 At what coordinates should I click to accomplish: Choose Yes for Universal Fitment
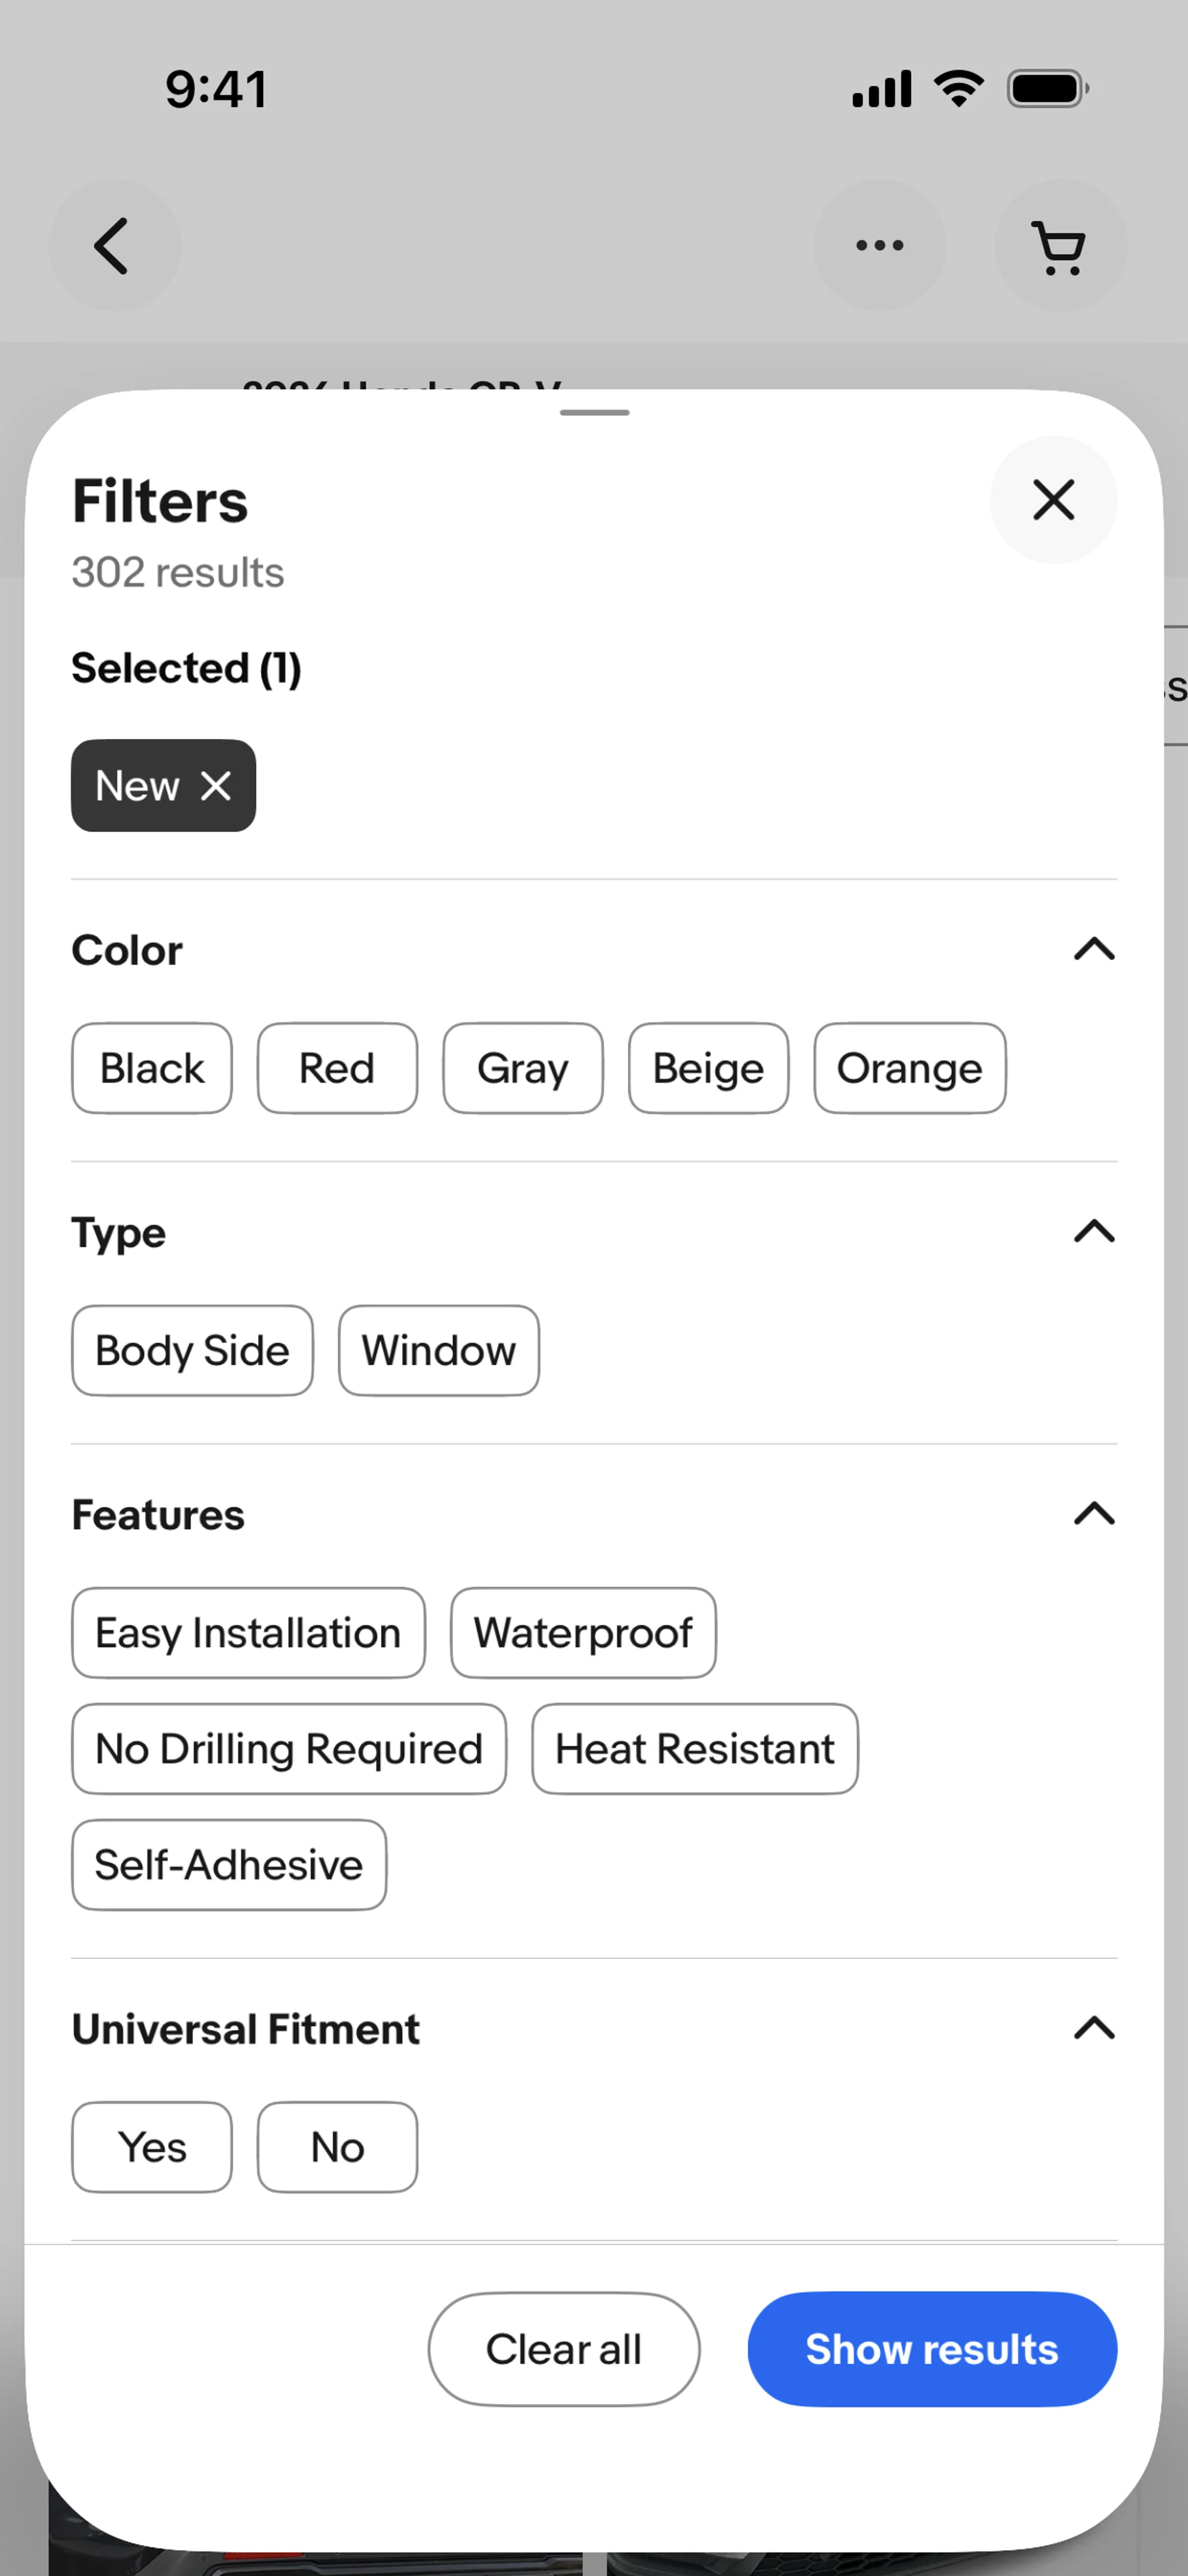(x=152, y=2147)
